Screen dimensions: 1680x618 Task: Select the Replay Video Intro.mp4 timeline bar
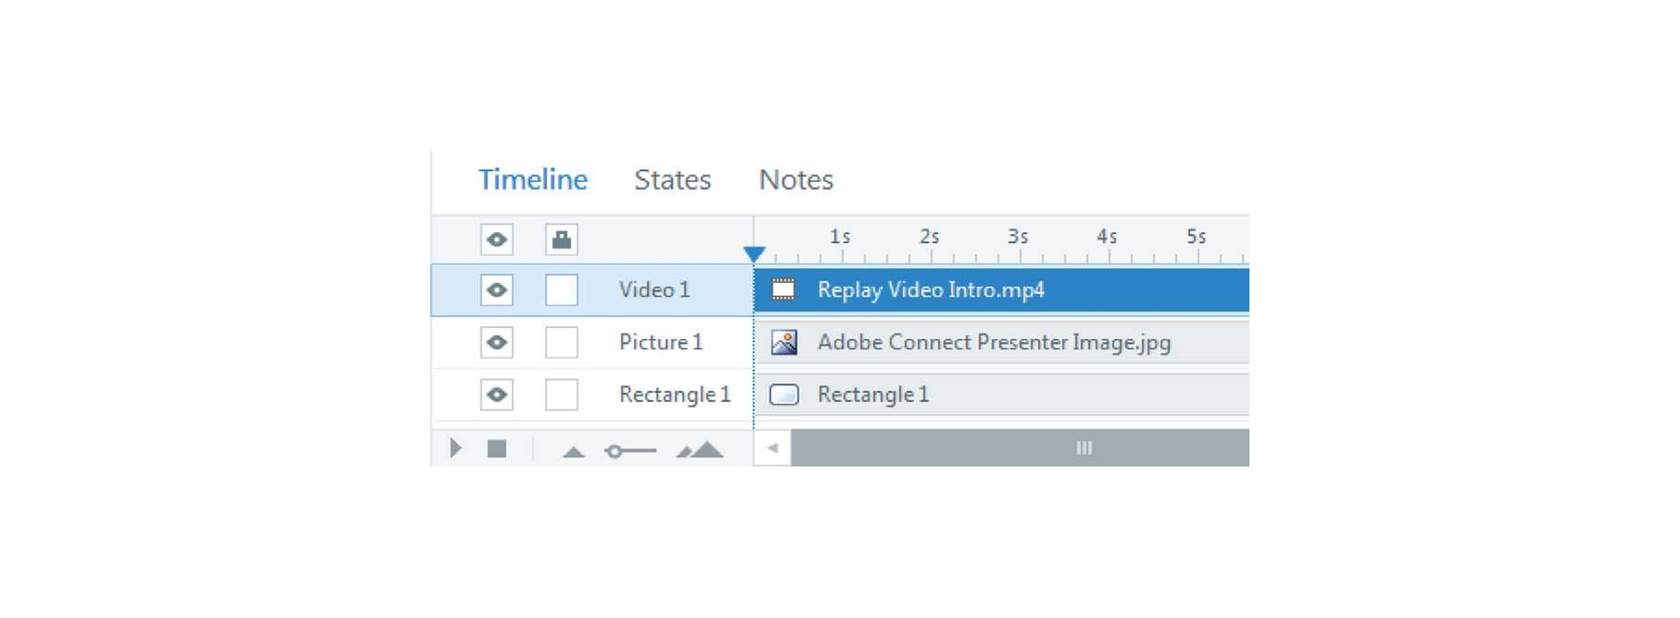1001,290
